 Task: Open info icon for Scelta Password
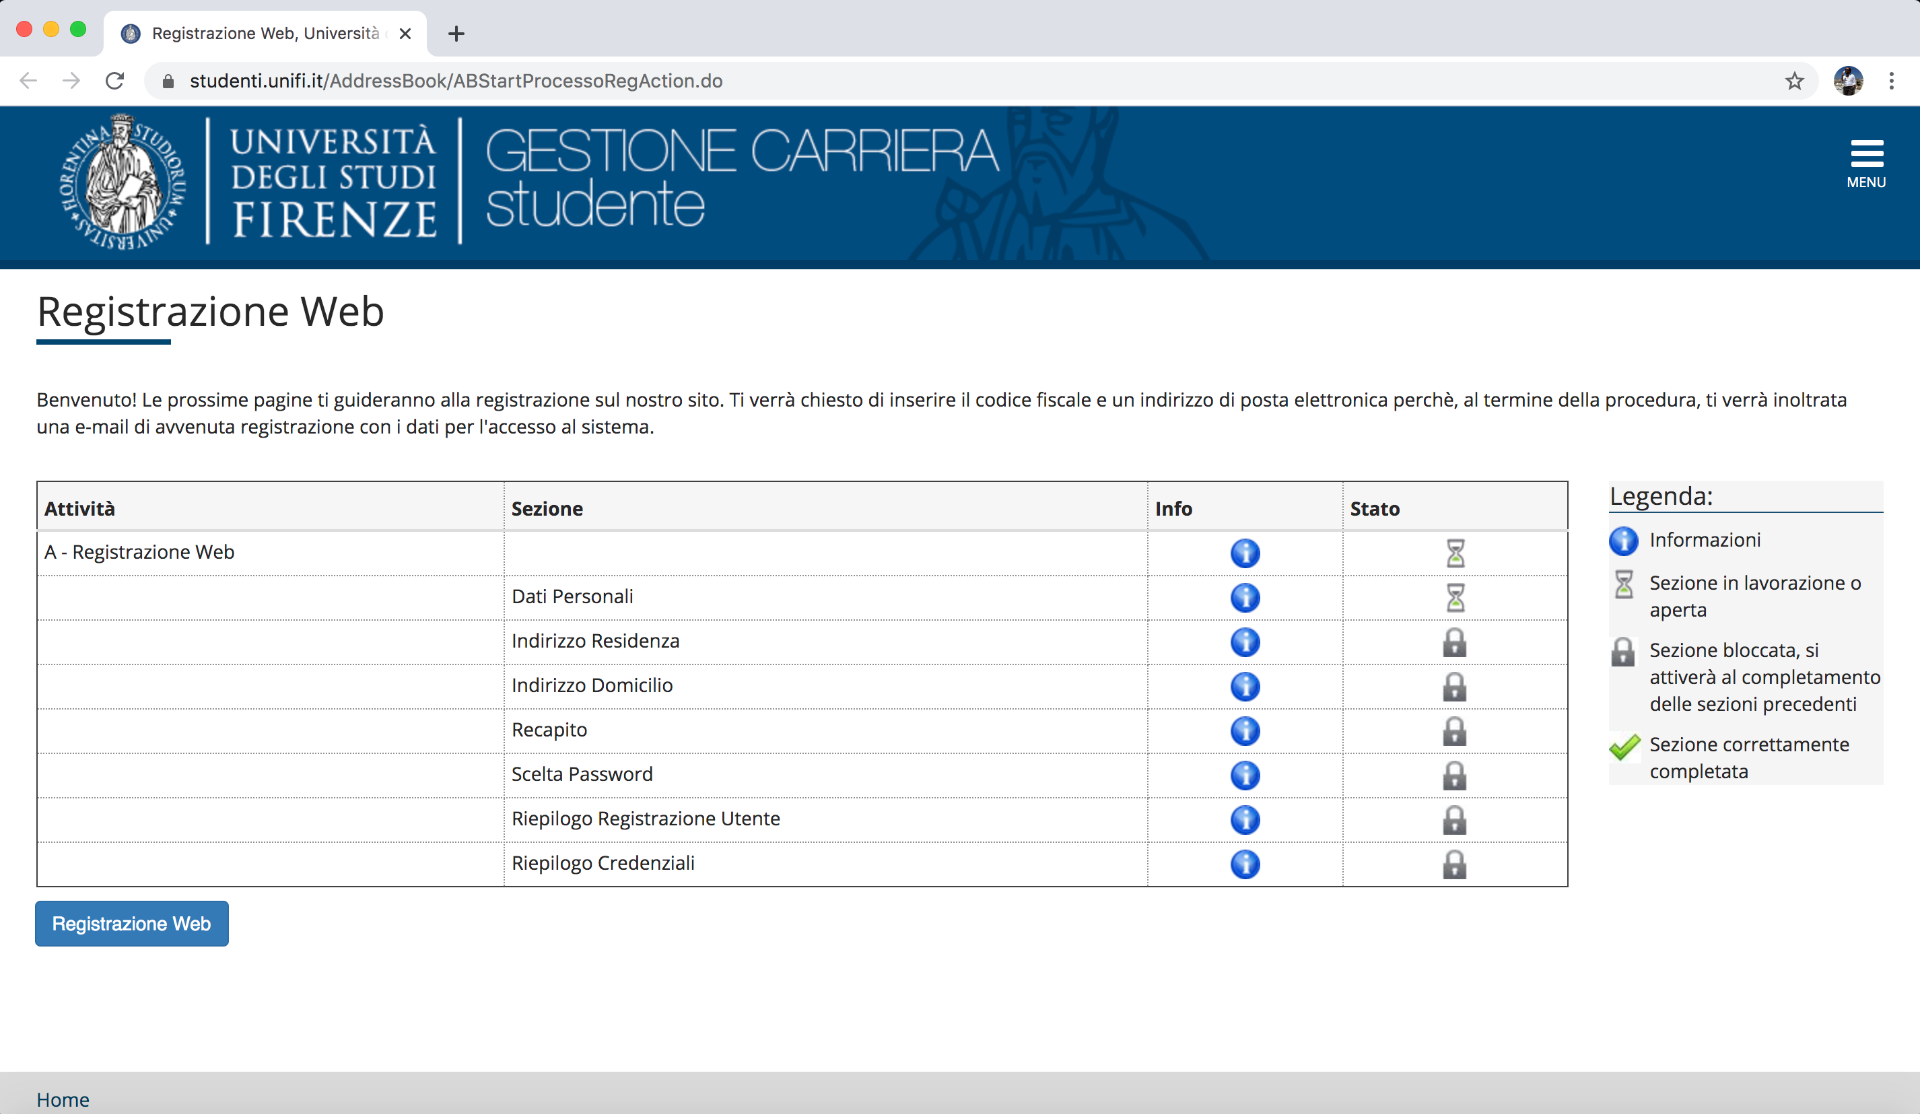(x=1245, y=776)
